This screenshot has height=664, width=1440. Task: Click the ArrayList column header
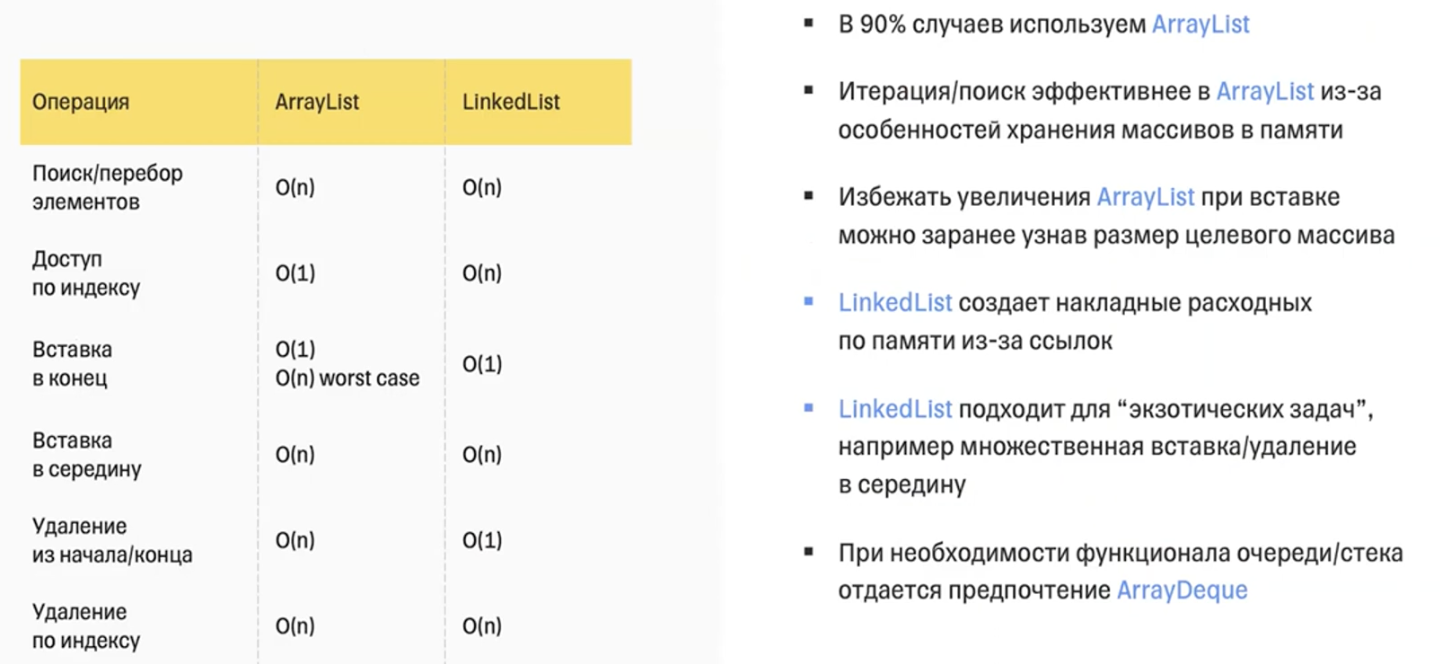tap(317, 102)
